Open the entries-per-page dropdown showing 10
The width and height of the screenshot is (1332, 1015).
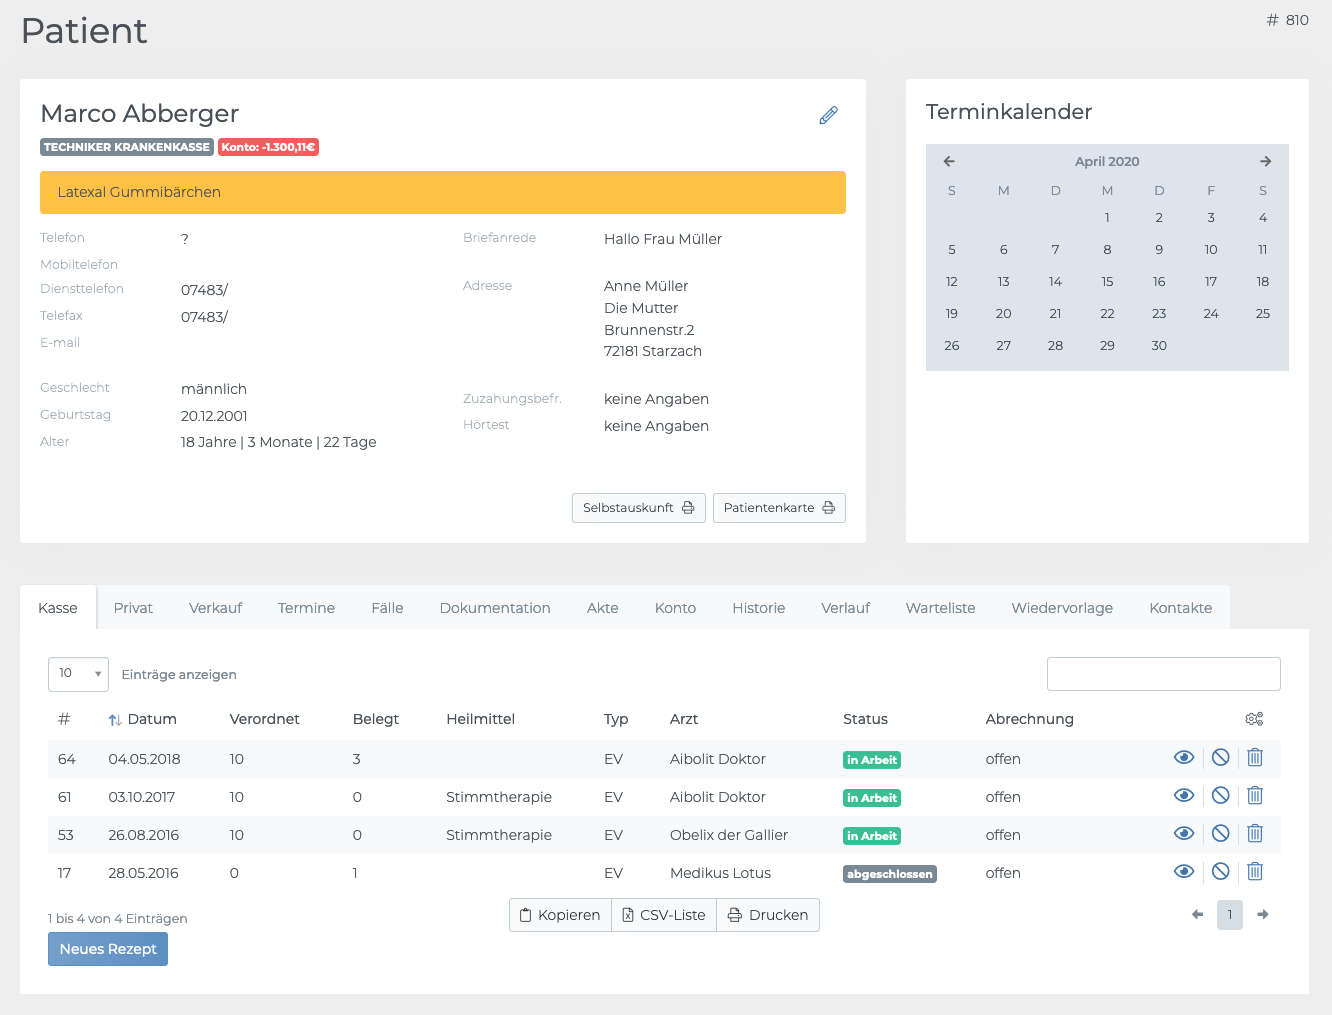click(78, 674)
